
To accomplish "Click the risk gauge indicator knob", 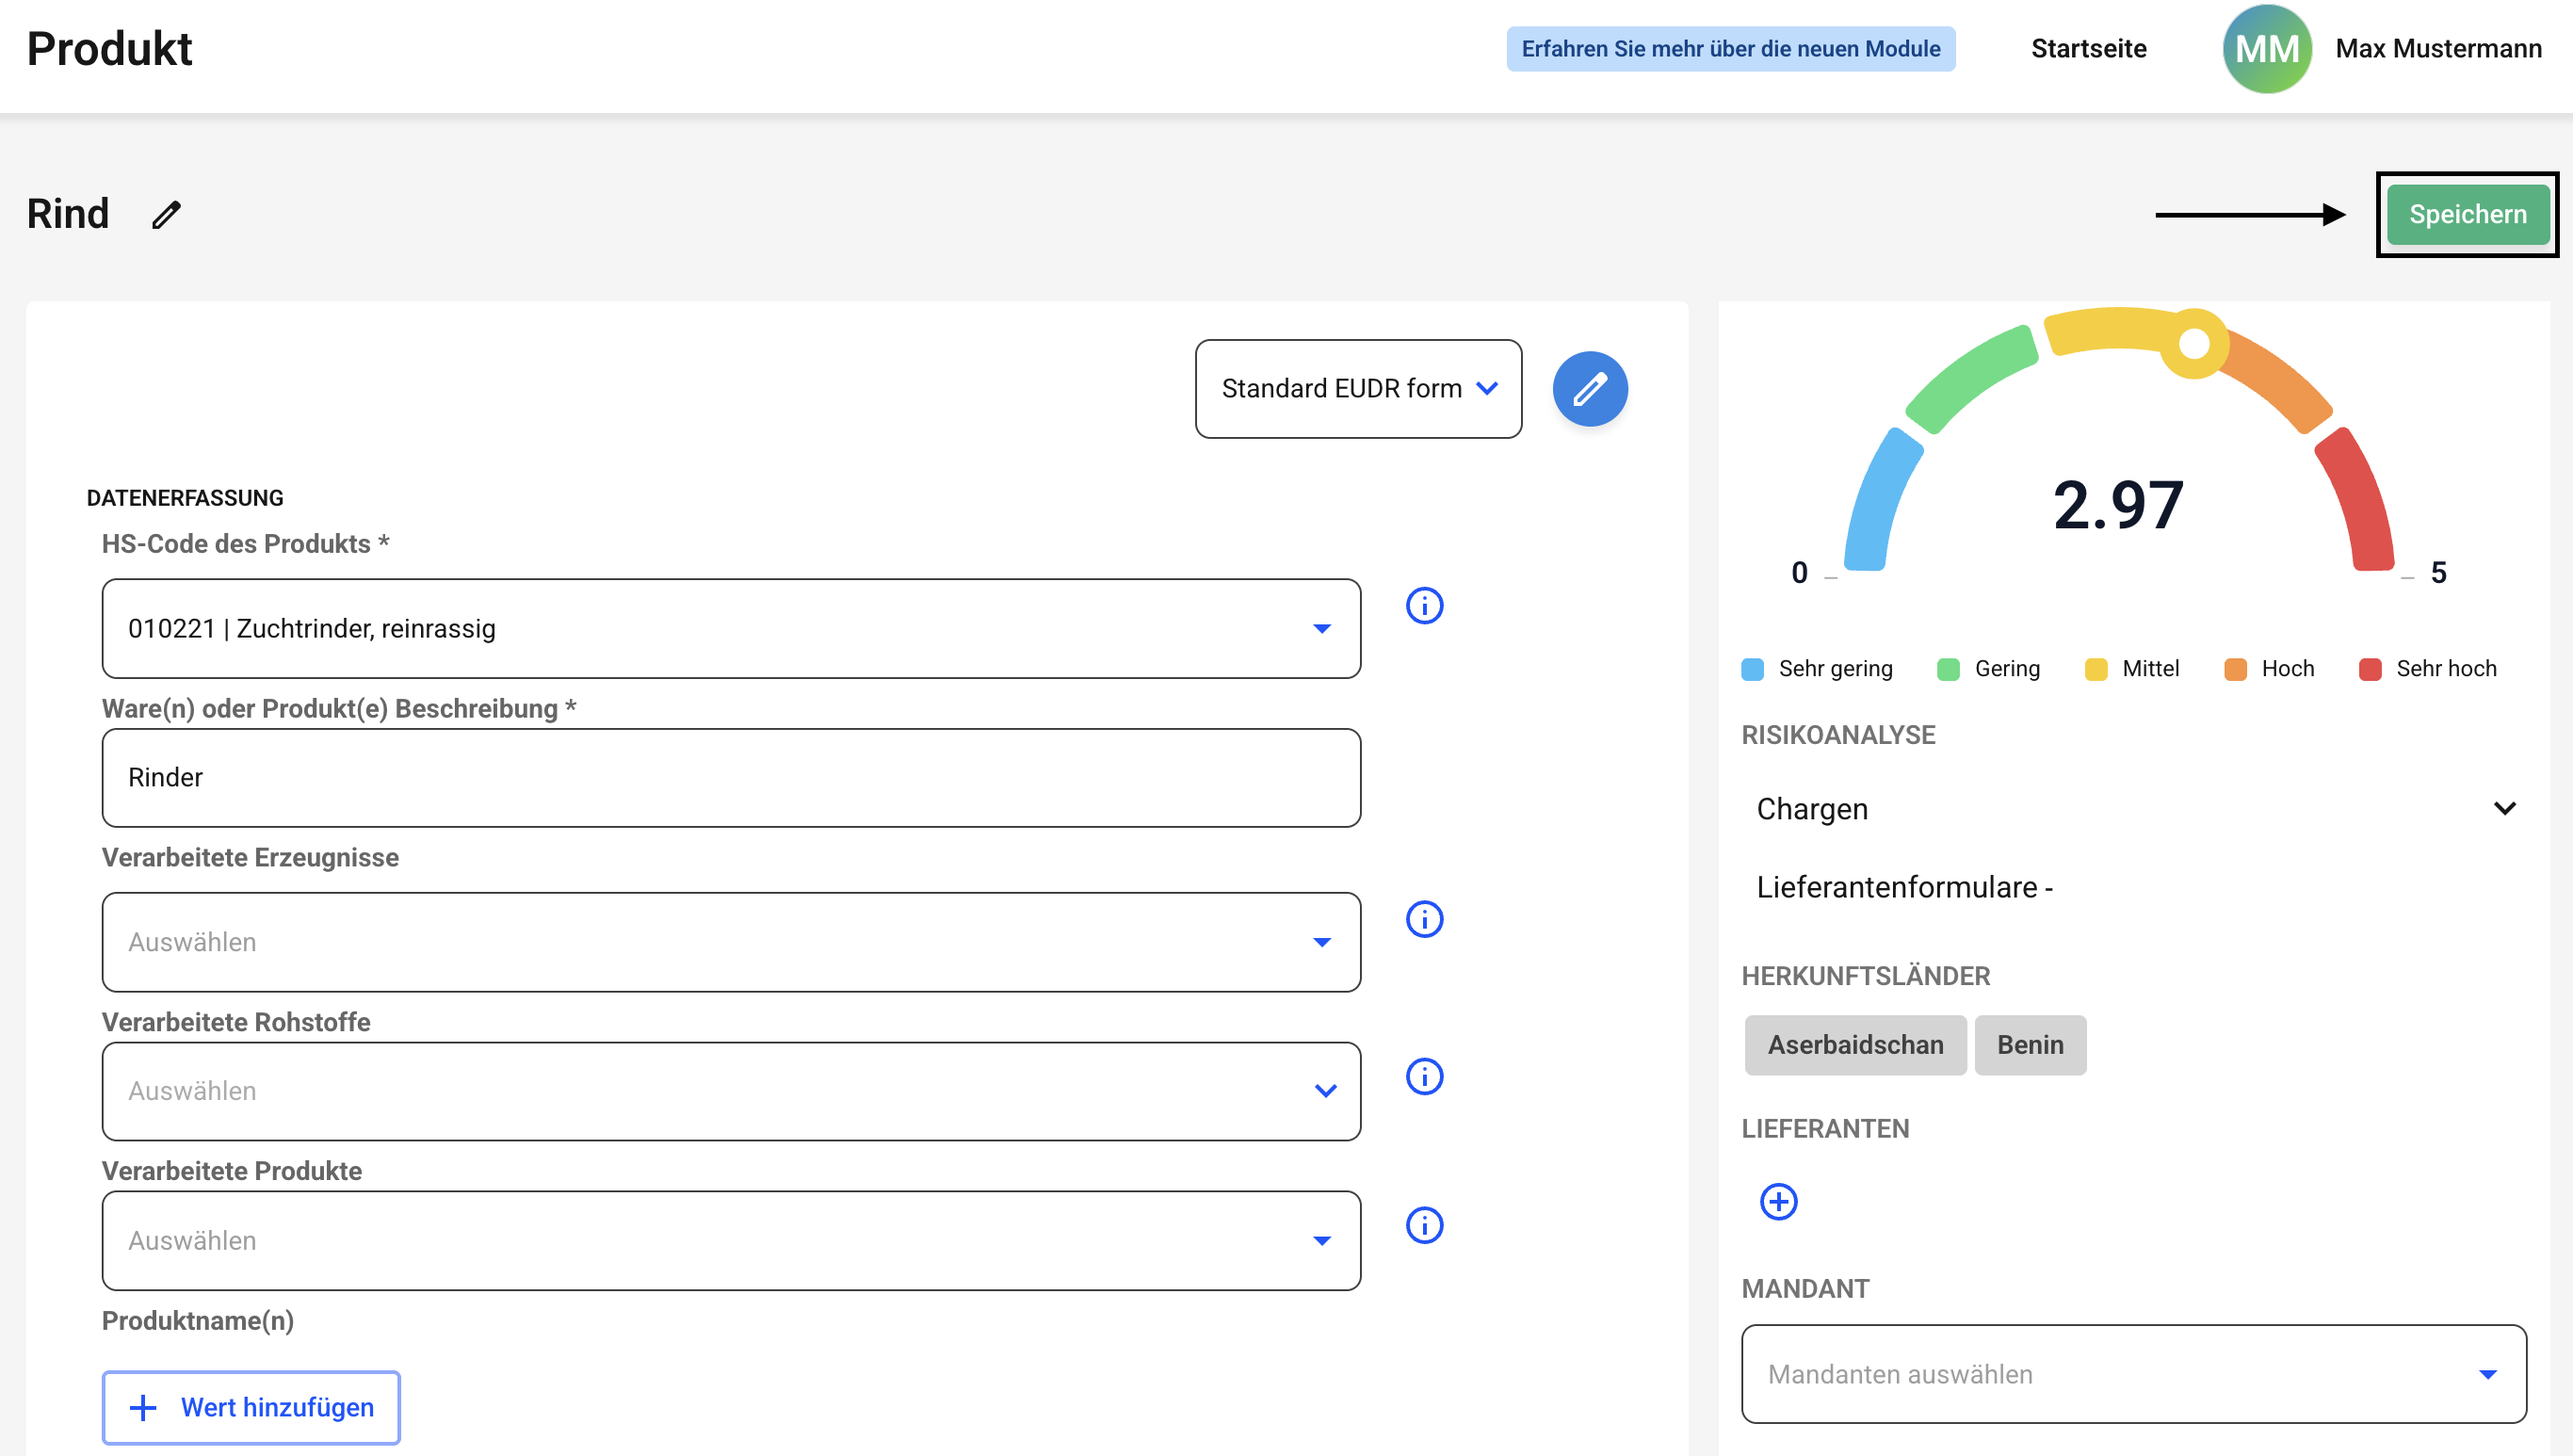I will click(2193, 344).
